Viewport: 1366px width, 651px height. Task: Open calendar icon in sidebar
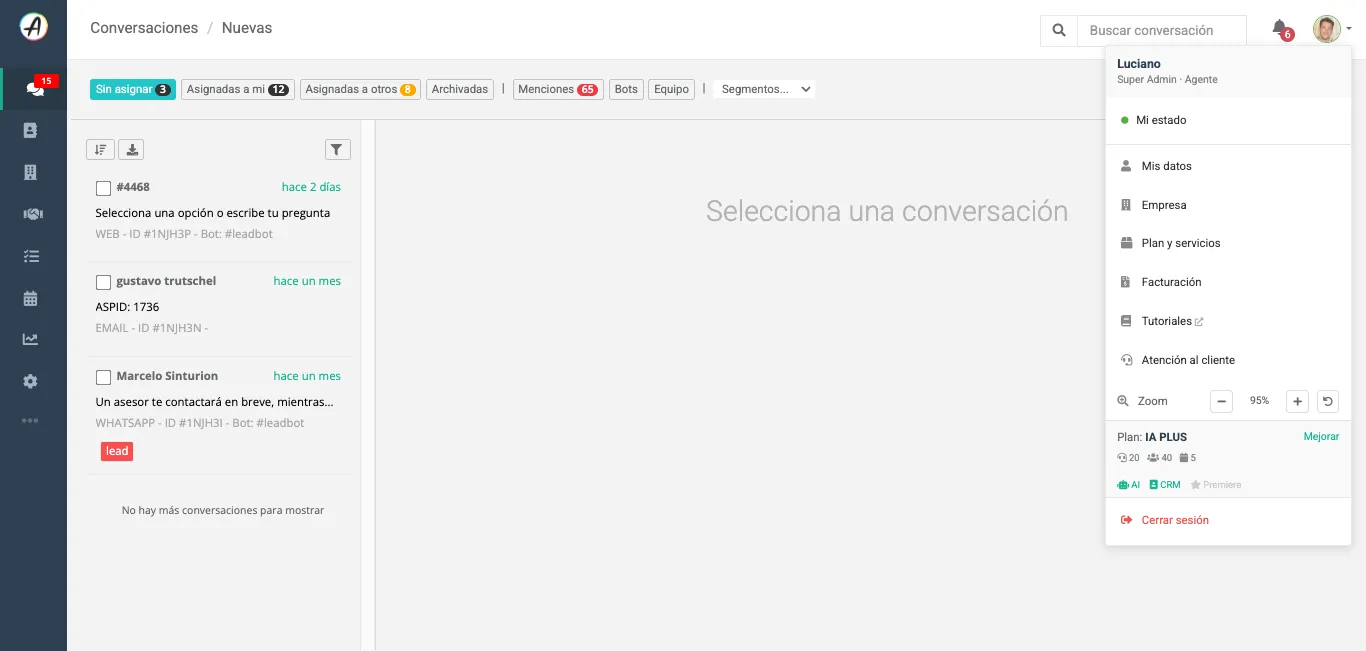[30, 298]
